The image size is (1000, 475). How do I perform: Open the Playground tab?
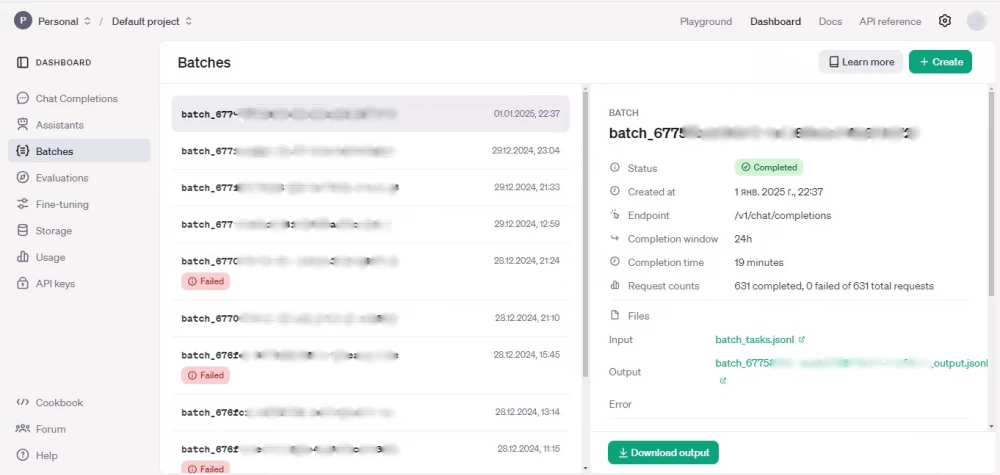point(705,21)
